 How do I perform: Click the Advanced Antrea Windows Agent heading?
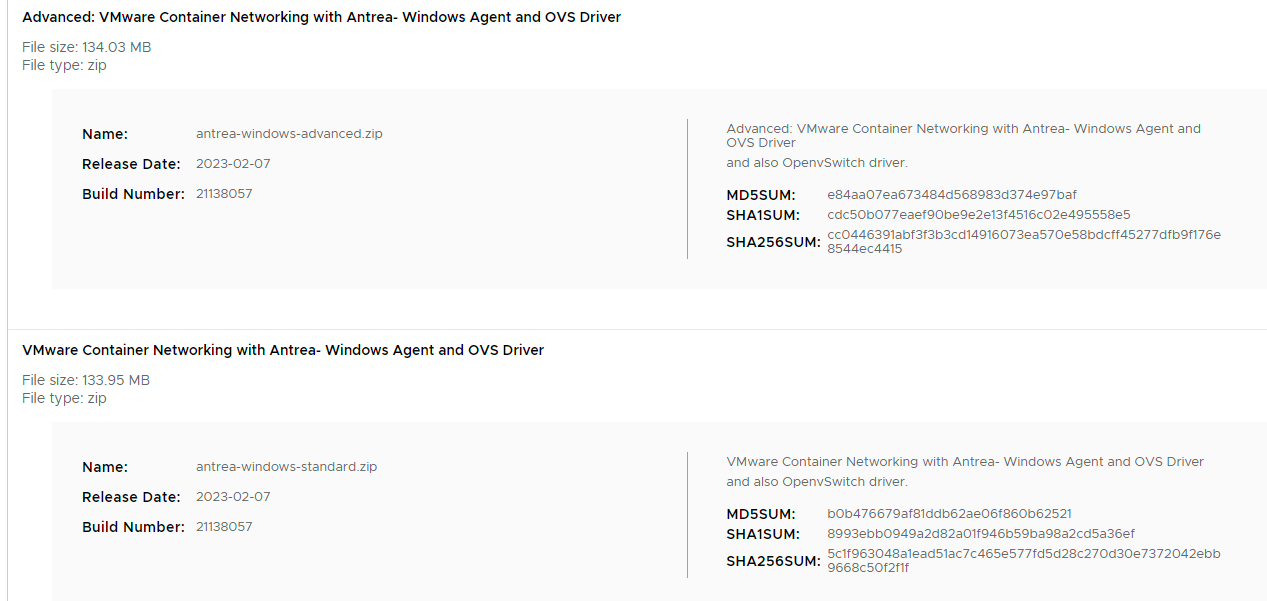pos(321,17)
